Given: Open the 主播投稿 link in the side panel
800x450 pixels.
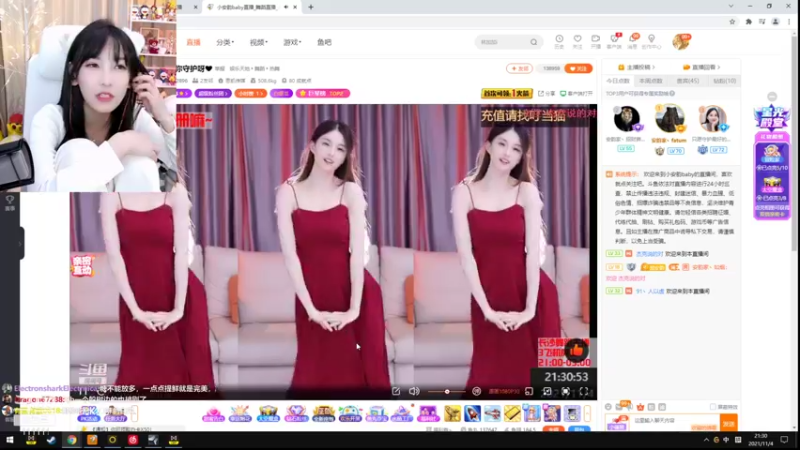Looking at the screenshot, I should coord(637,67).
